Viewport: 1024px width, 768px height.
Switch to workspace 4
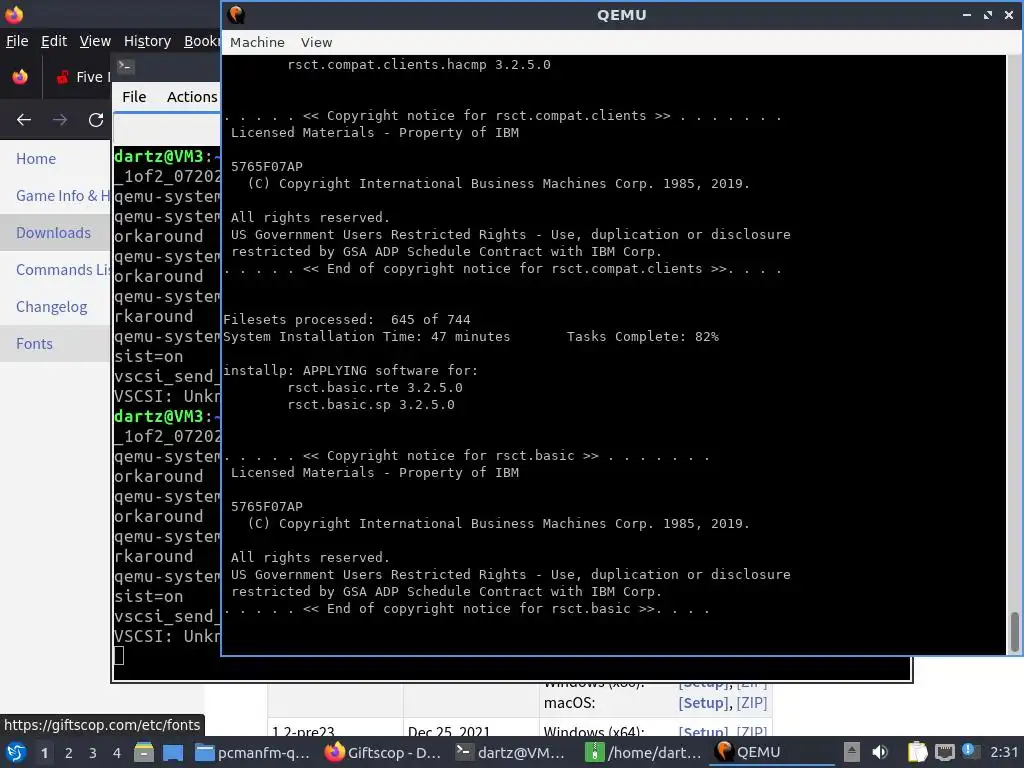click(117, 753)
